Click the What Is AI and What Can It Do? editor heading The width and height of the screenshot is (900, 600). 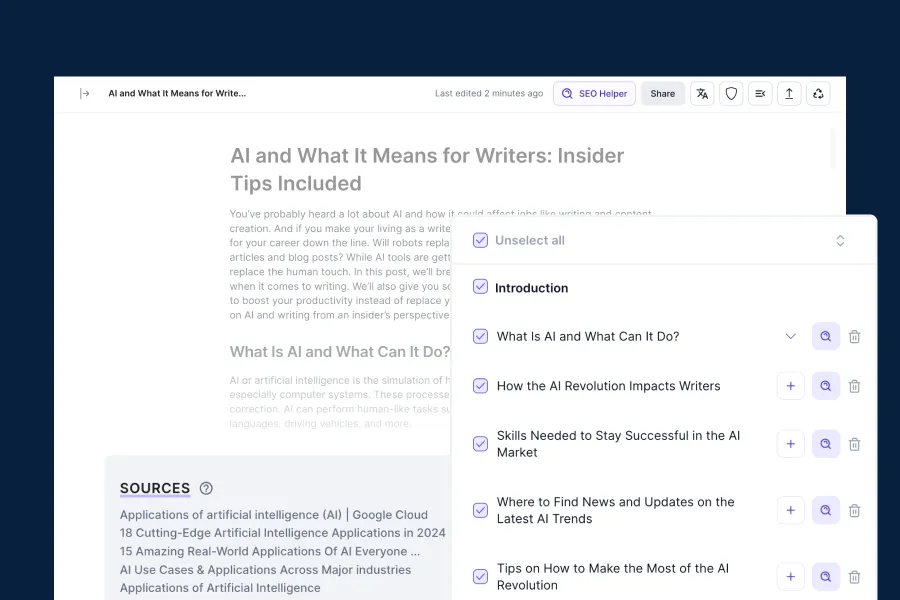point(340,351)
